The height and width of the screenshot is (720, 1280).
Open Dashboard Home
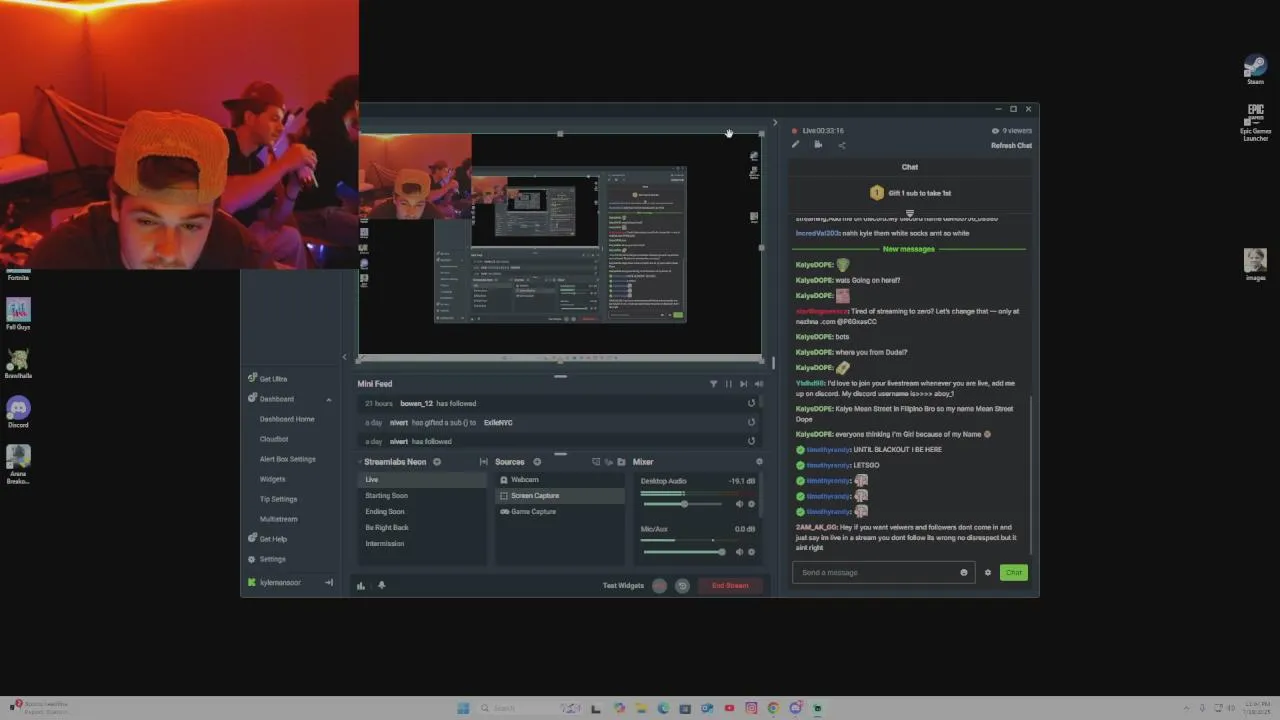287,419
